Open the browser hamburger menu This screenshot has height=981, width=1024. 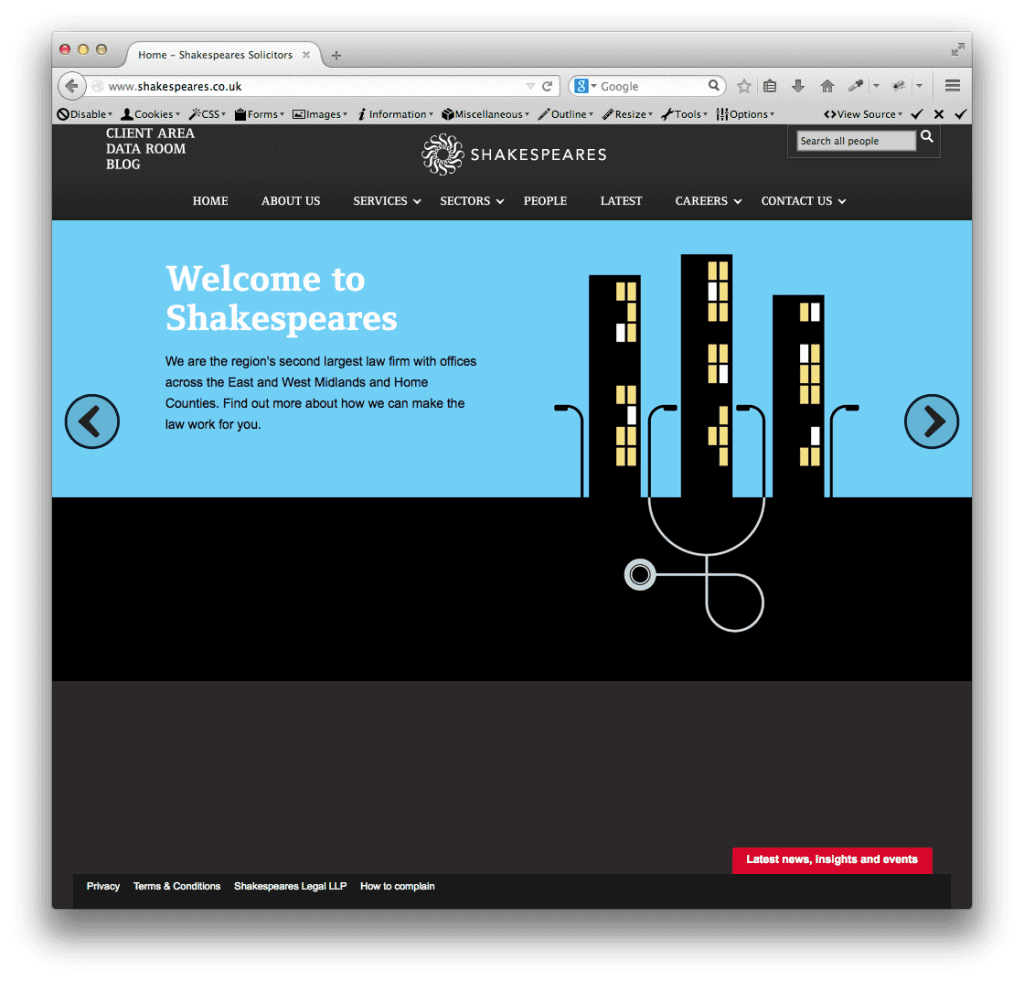pyautogui.click(x=952, y=85)
